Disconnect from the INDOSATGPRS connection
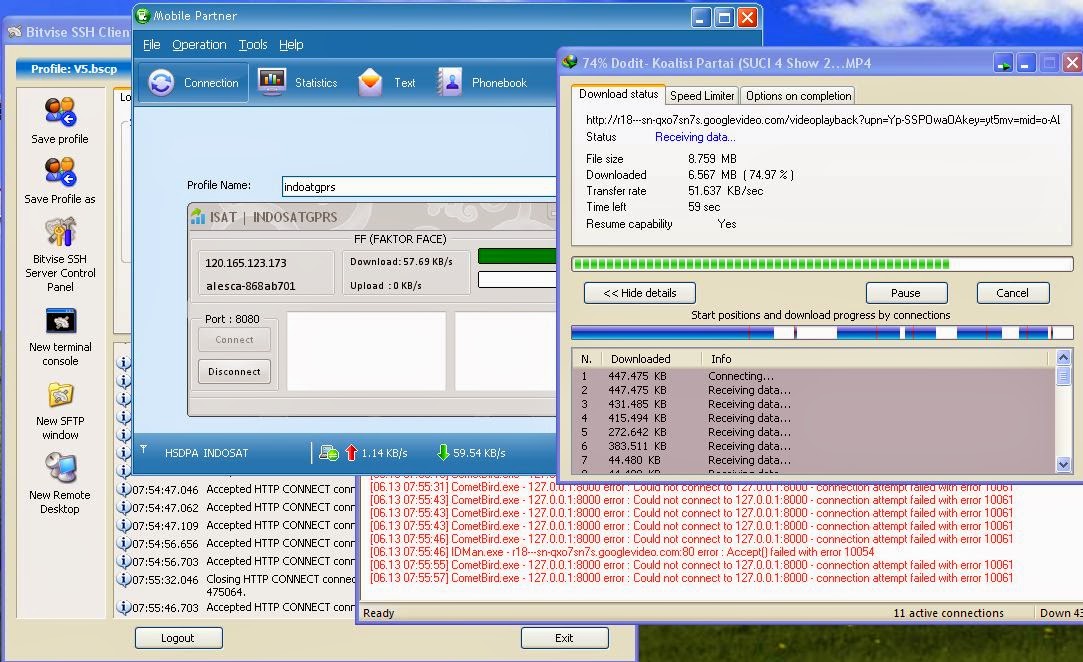1083x662 pixels. pos(234,371)
